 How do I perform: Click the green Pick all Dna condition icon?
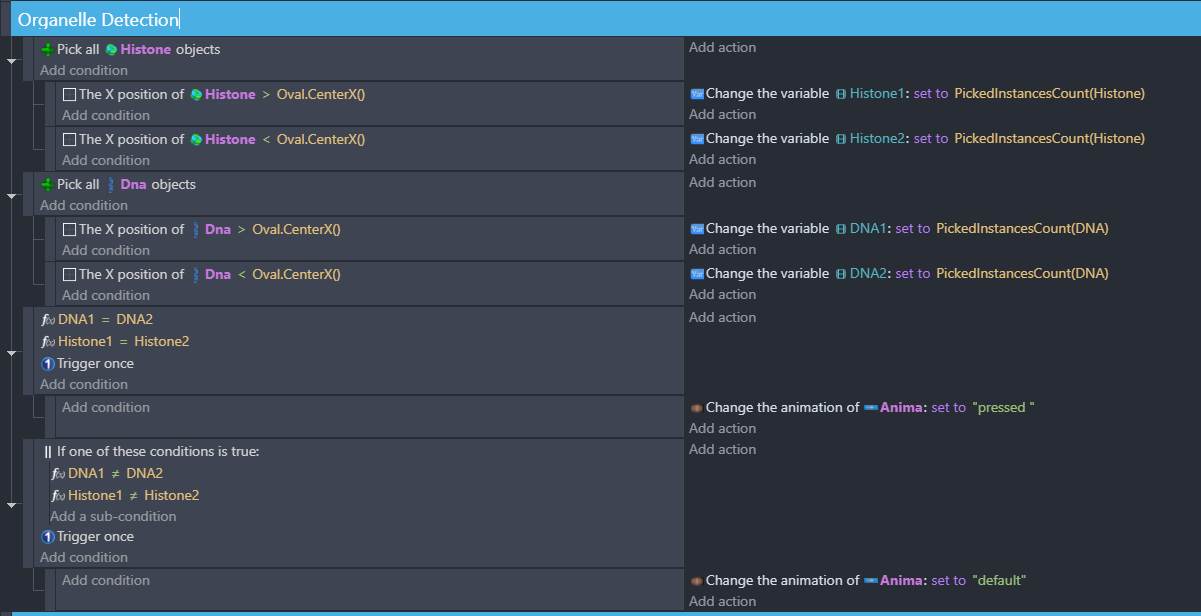click(47, 184)
